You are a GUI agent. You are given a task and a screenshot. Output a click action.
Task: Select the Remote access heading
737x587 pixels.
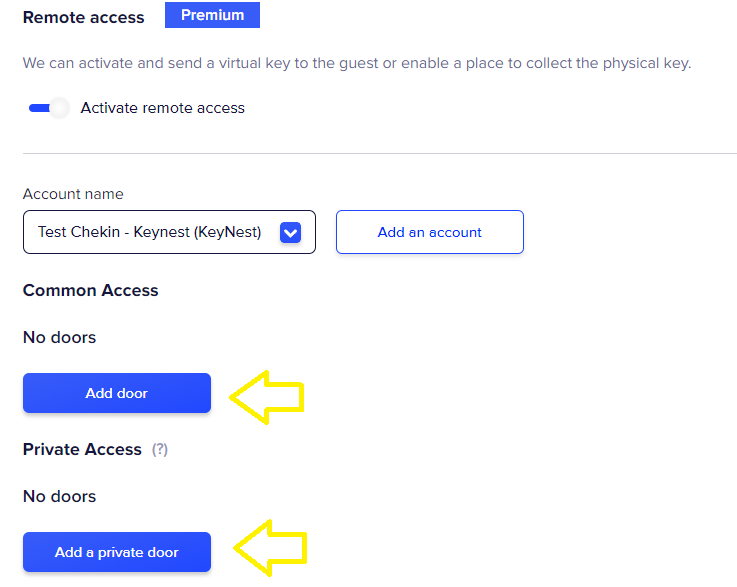[83, 17]
